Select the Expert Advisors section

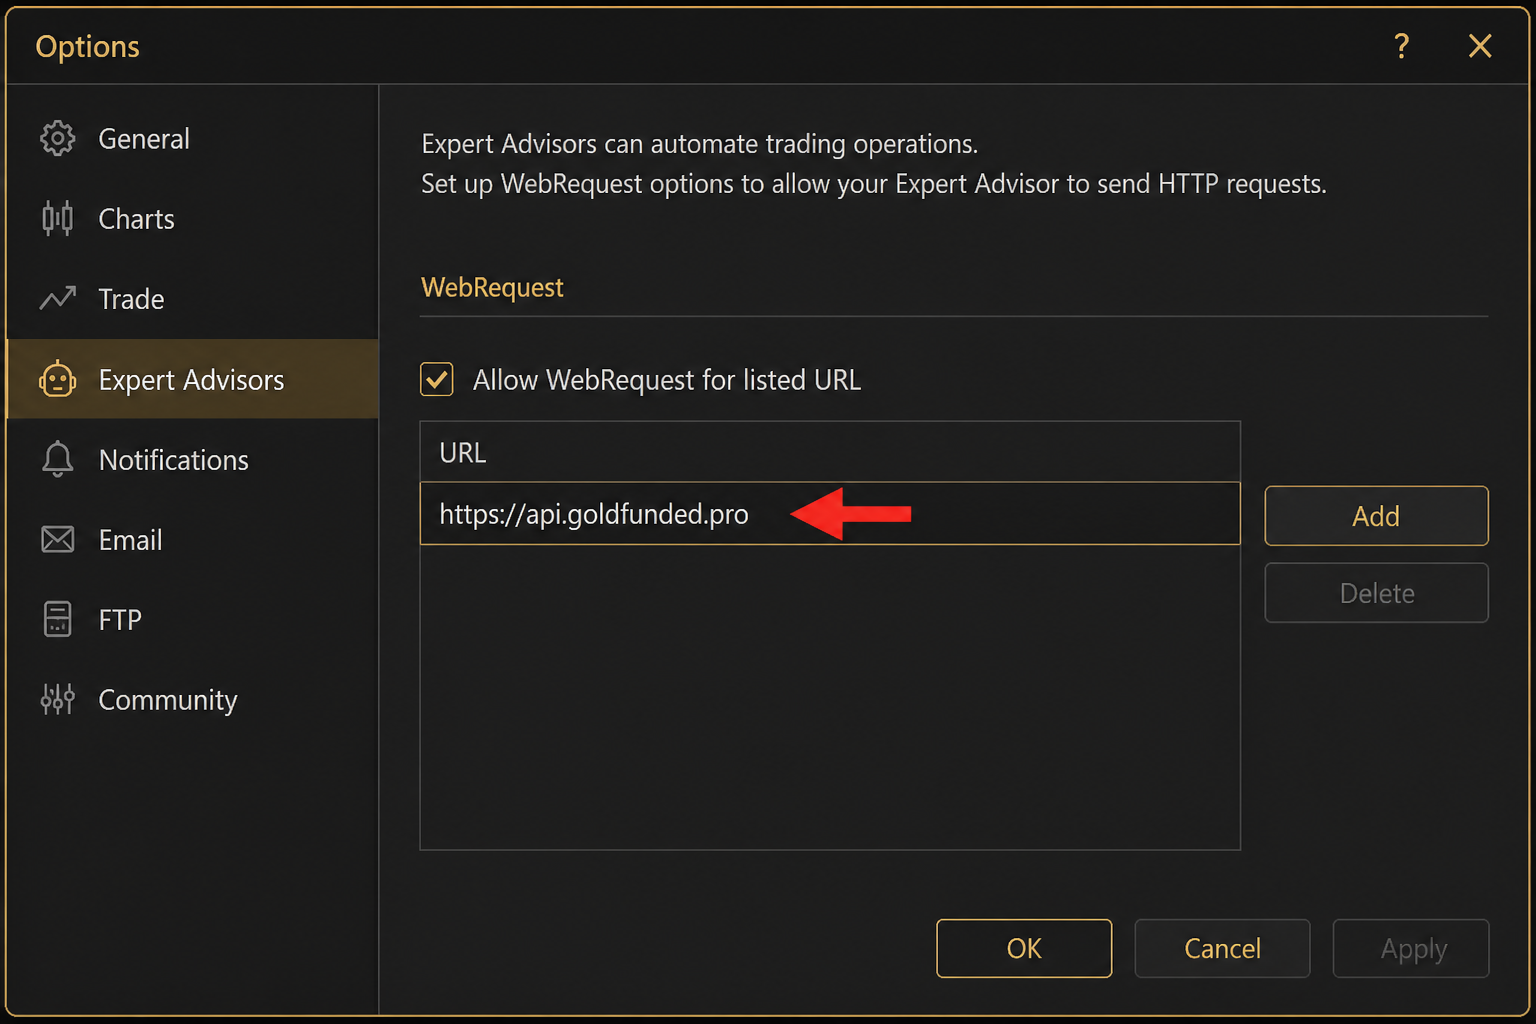(193, 379)
